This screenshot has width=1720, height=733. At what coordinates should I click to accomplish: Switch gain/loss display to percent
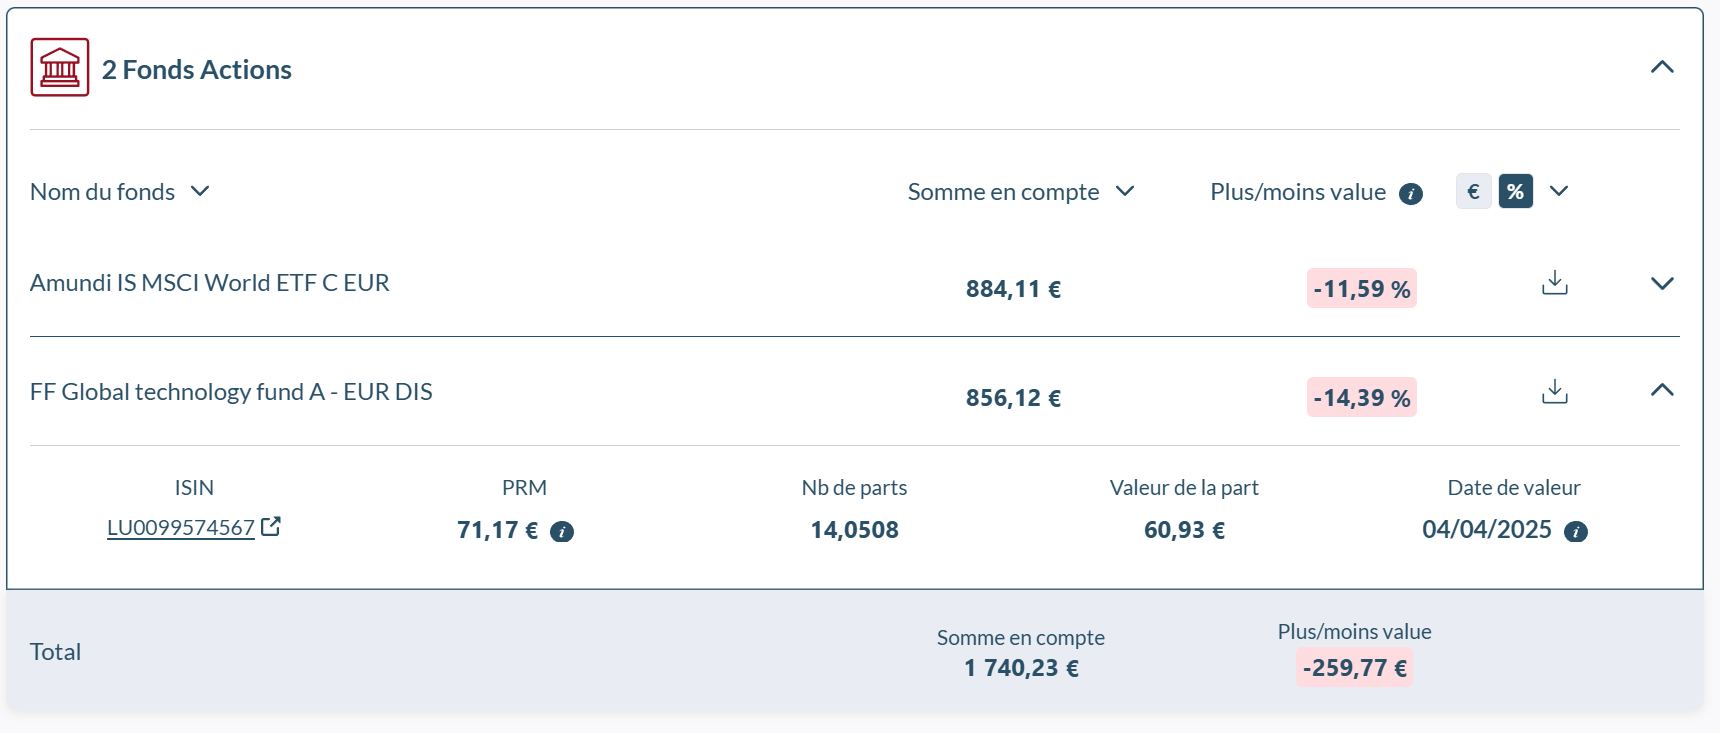point(1515,191)
